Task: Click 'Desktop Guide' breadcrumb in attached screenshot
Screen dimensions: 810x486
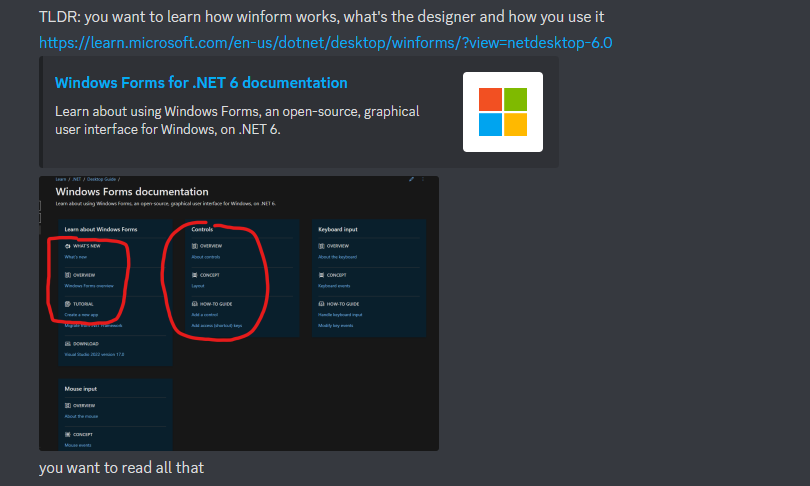Action: click(101, 179)
